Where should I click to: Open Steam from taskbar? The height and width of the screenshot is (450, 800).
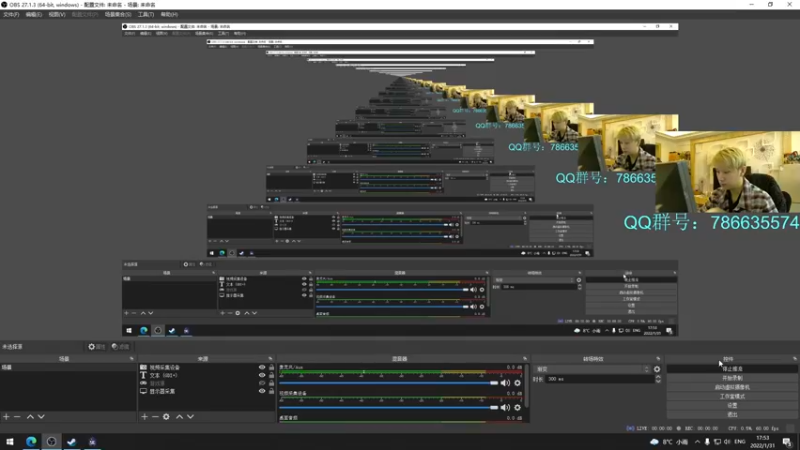71,442
